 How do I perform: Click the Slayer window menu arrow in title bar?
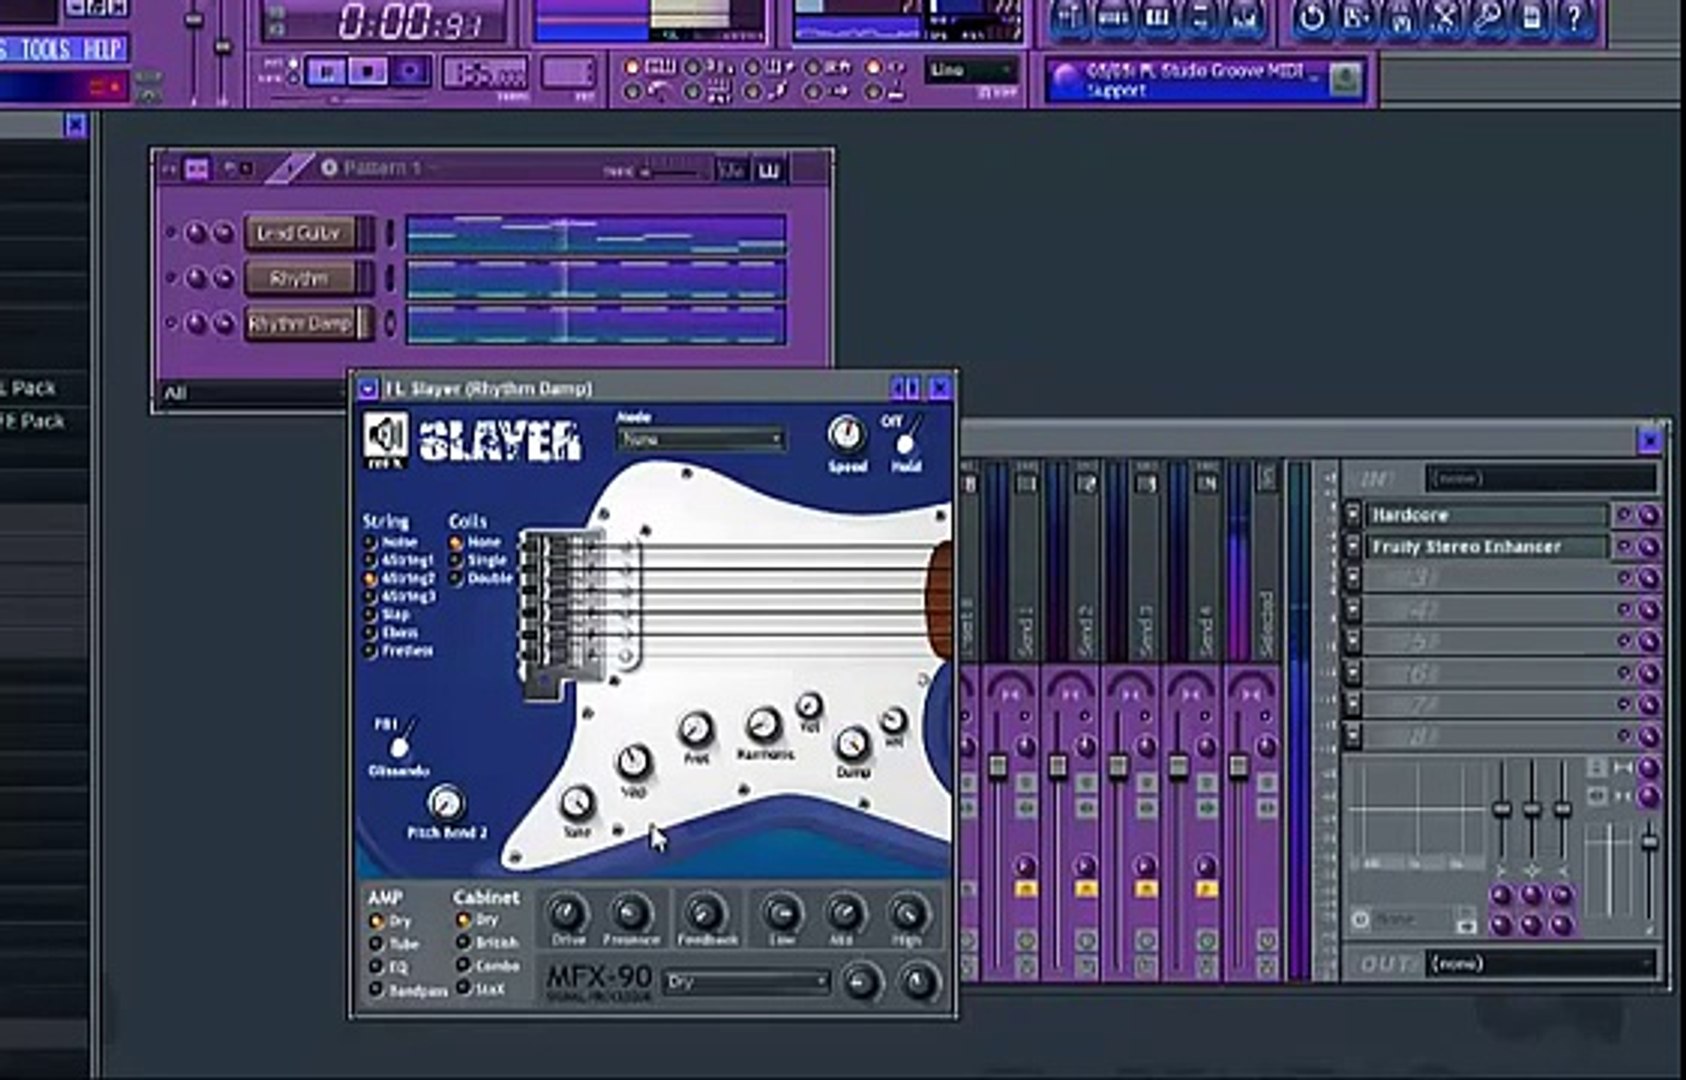click(367, 388)
